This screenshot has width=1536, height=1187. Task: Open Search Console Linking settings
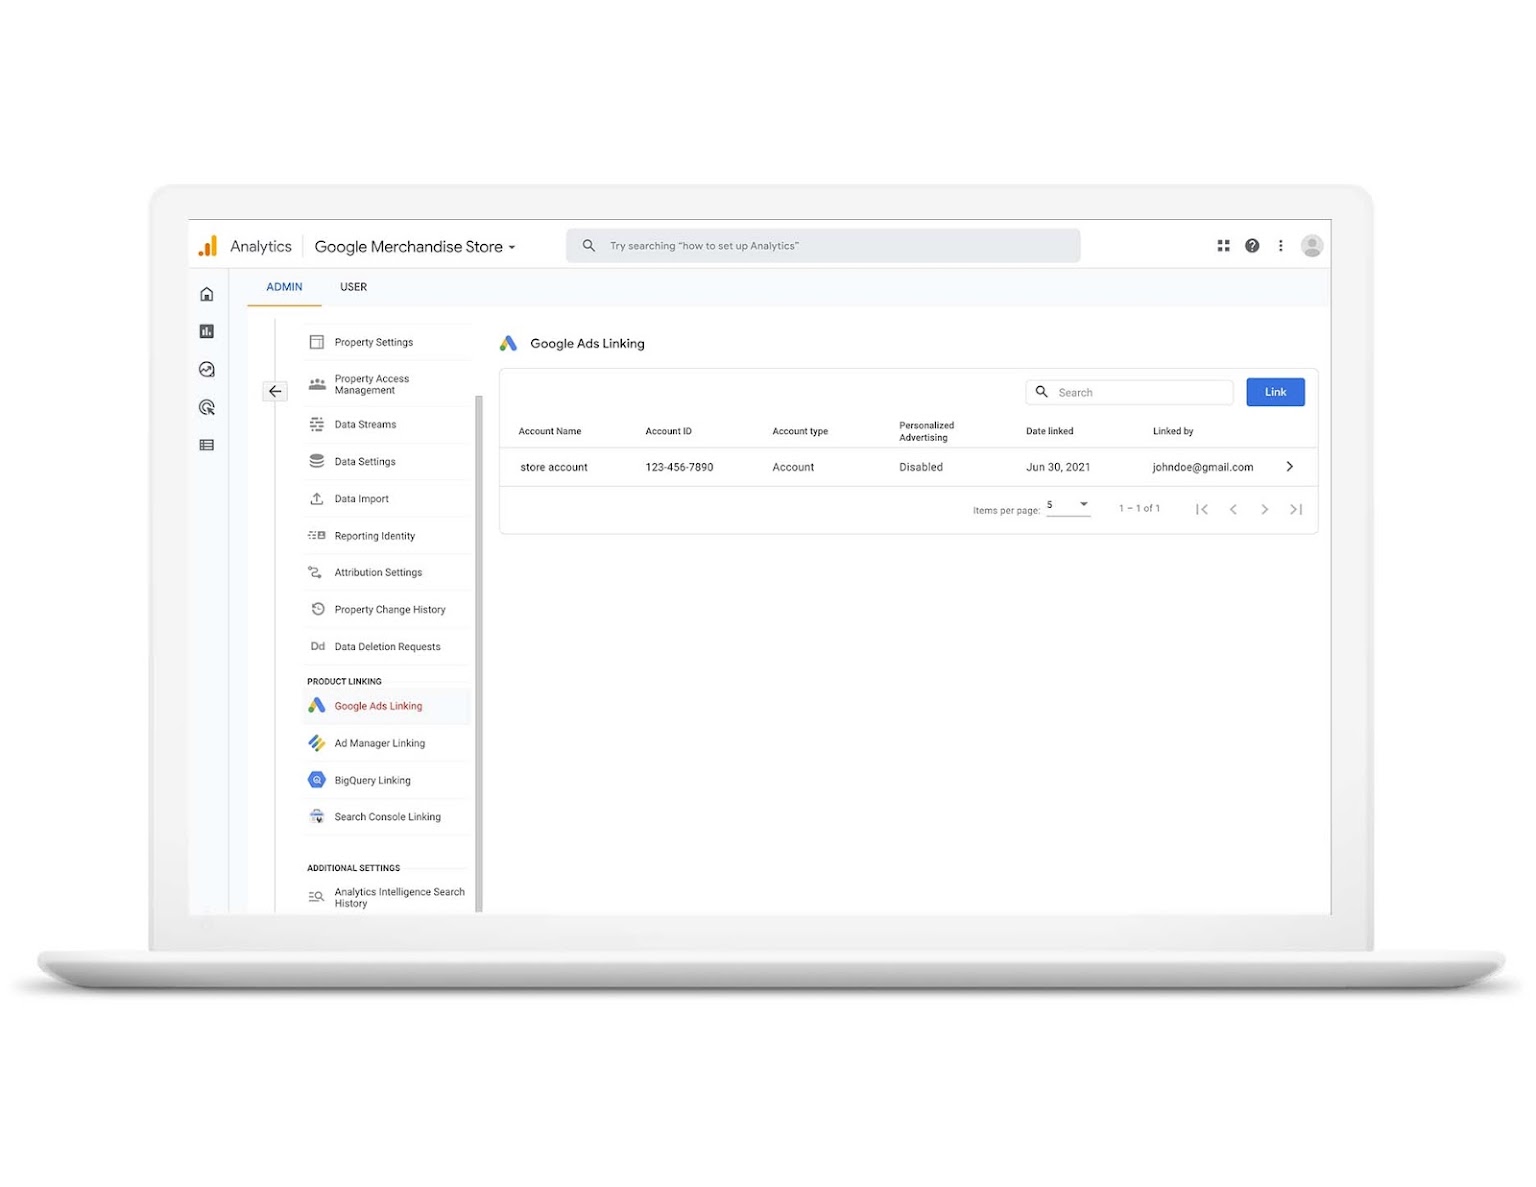point(387,816)
